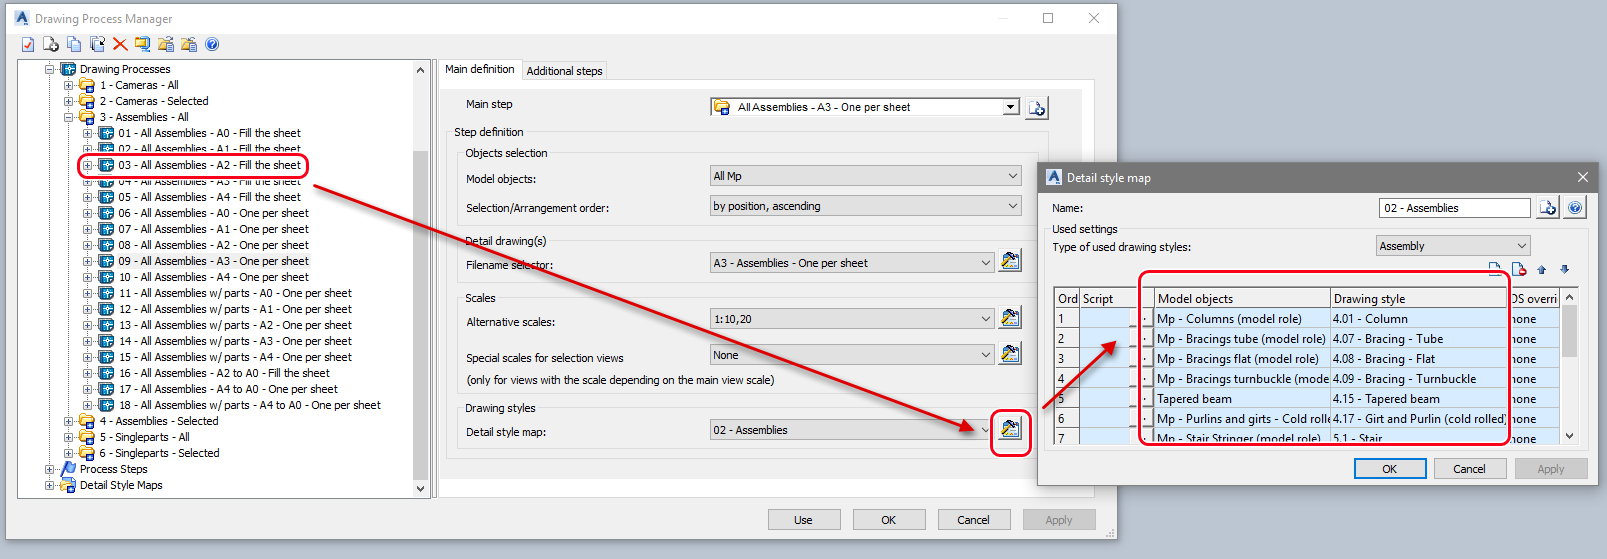The height and width of the screenshot is (559, 1607).
Task: Click the edit icon beside Special scales
Action: pyautogui.click(x=1010, y=354)
